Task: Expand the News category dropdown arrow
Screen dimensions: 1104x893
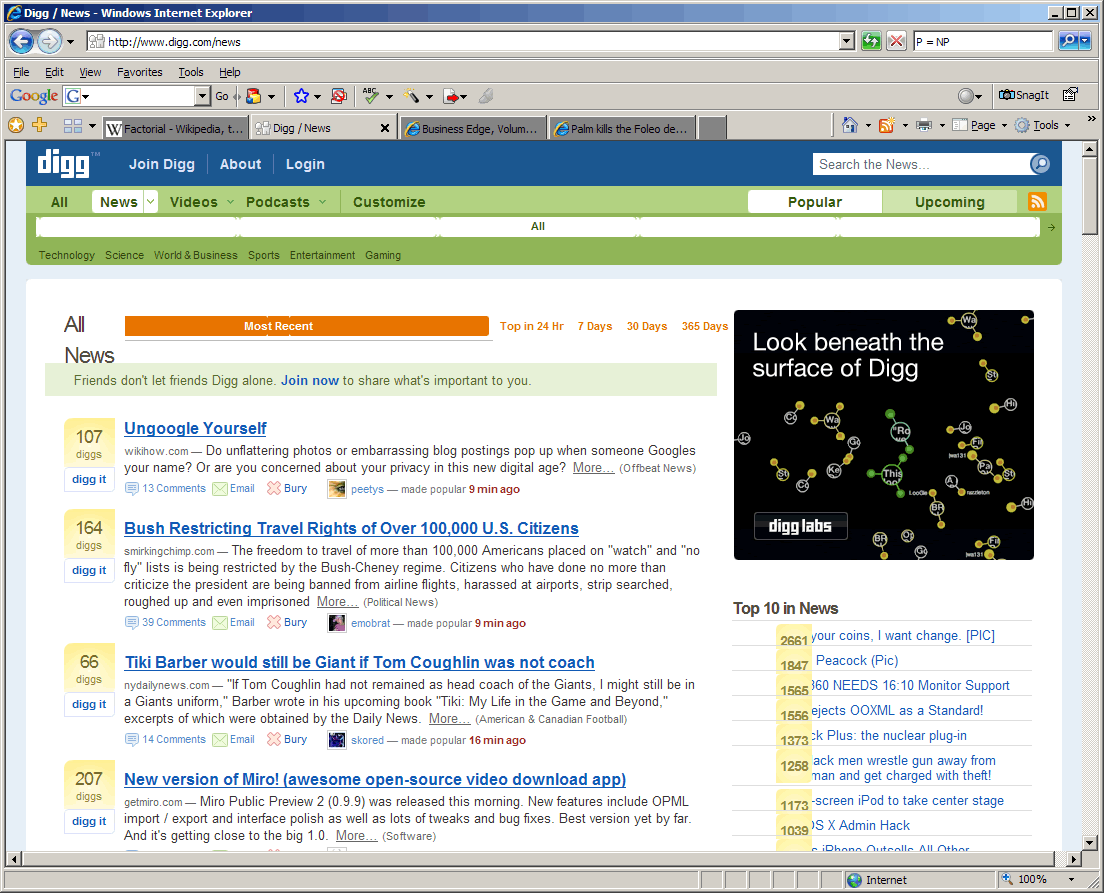Action: [150, 202]
